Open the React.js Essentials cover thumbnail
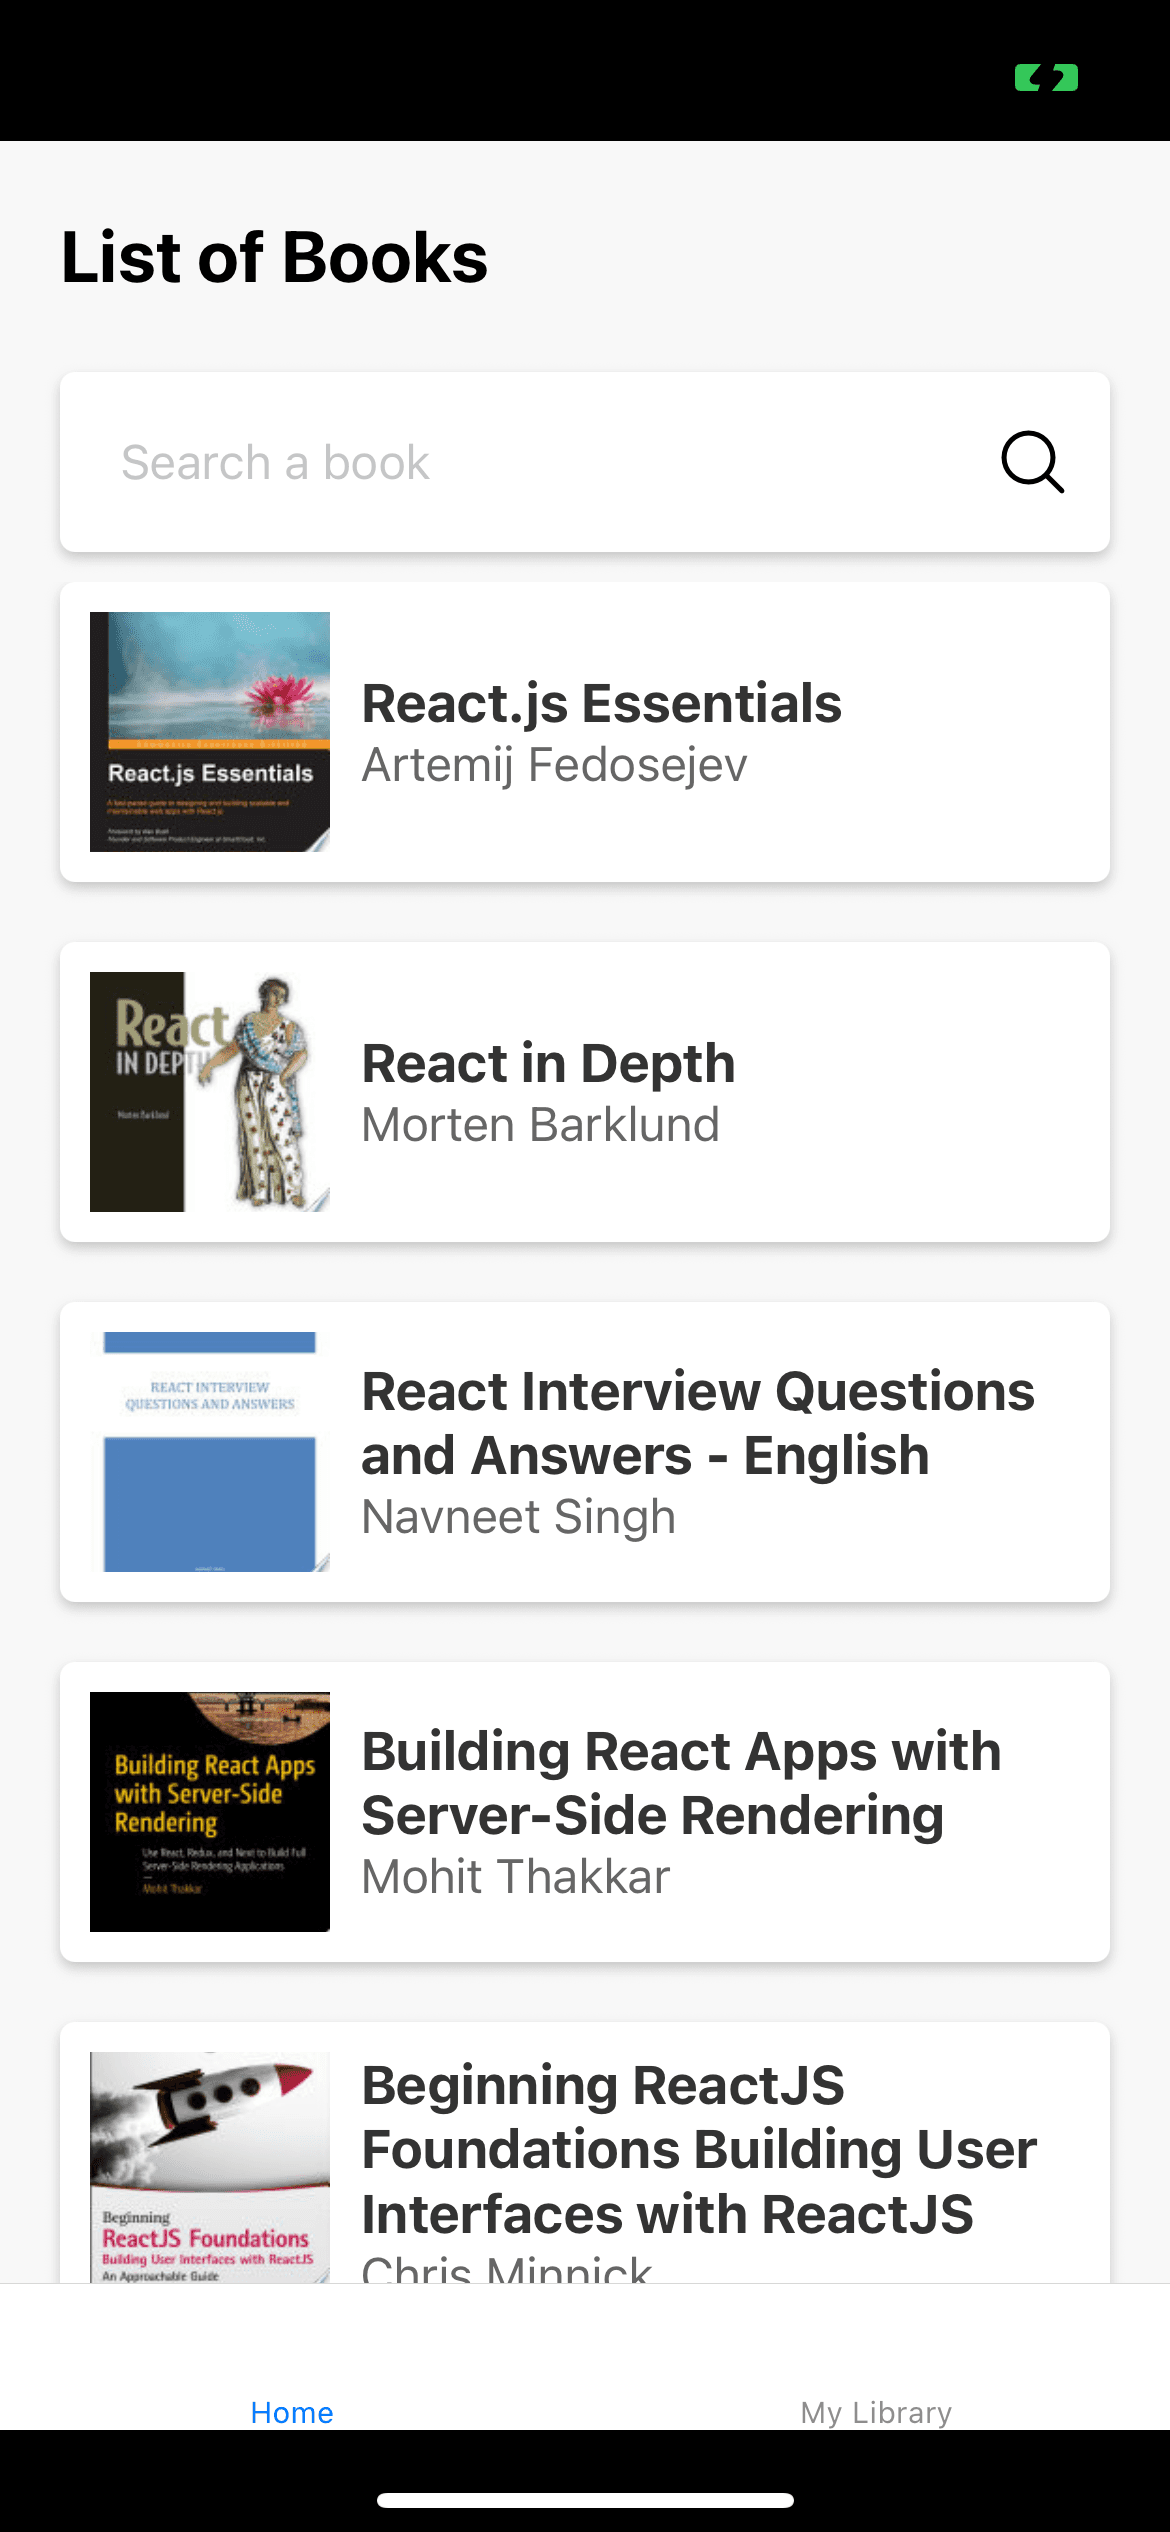This screenshot has width=1170, height=2532. click(210, 732)
